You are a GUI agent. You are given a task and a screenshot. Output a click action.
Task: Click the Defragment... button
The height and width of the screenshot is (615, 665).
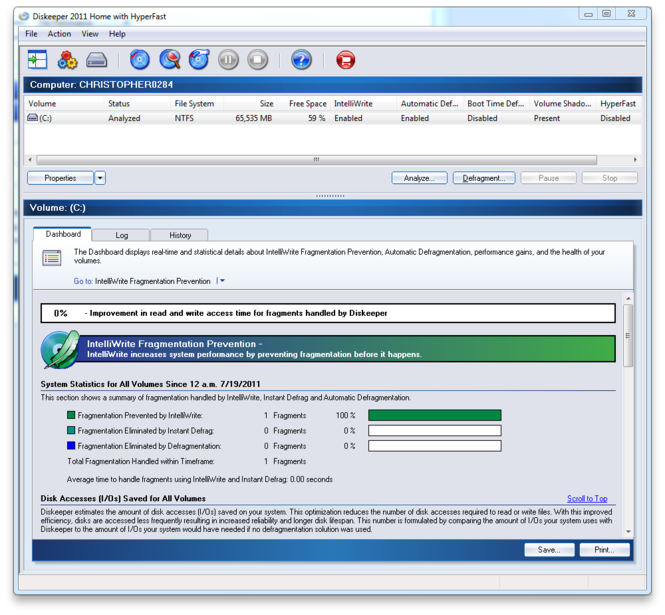[x=484, y=178]
